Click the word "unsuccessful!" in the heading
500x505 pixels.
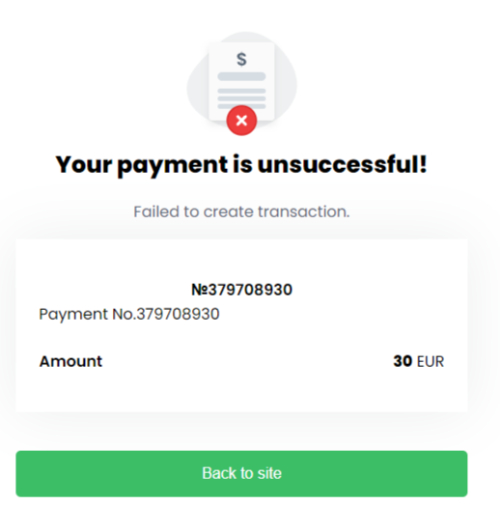(x=342, y=165)
